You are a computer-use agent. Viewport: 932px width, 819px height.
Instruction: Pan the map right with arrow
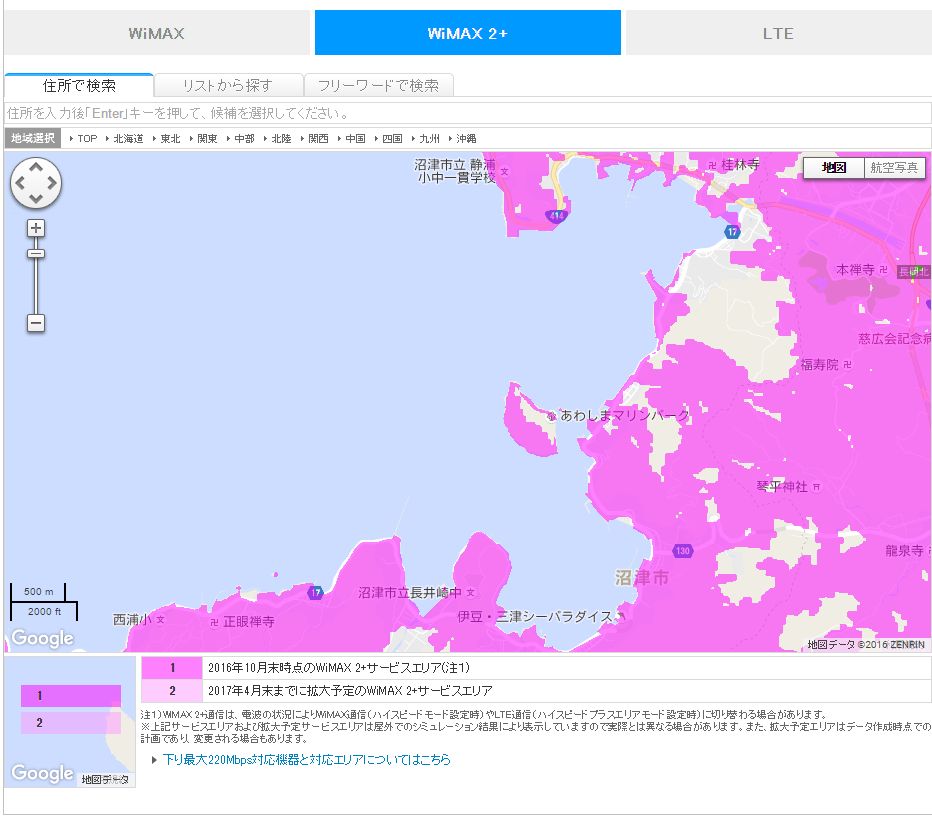(x=52, y=183)
